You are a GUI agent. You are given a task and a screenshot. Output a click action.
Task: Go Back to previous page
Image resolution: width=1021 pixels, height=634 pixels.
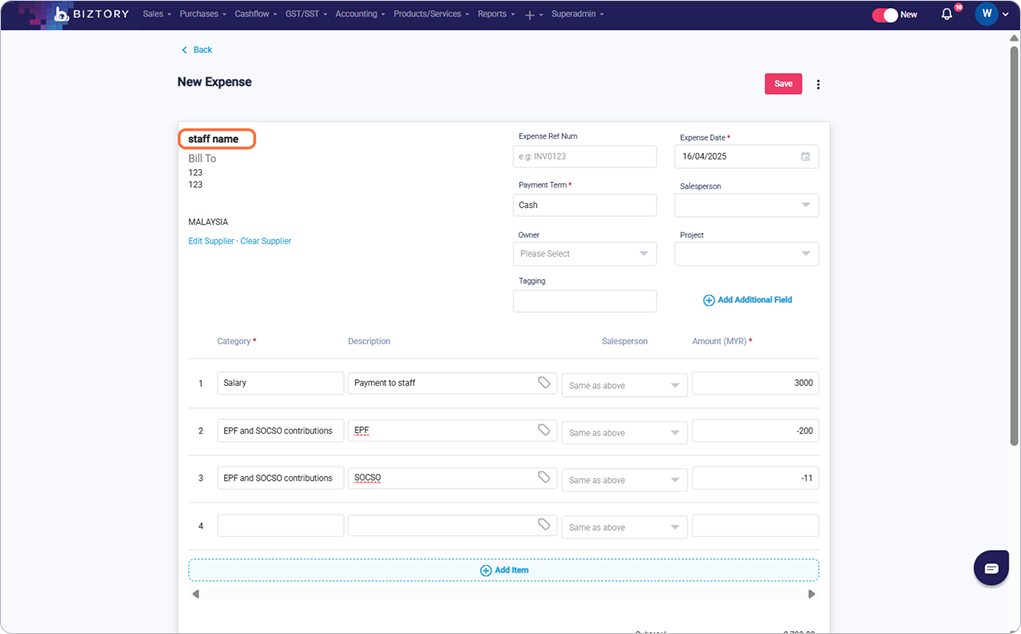[197, 49]
